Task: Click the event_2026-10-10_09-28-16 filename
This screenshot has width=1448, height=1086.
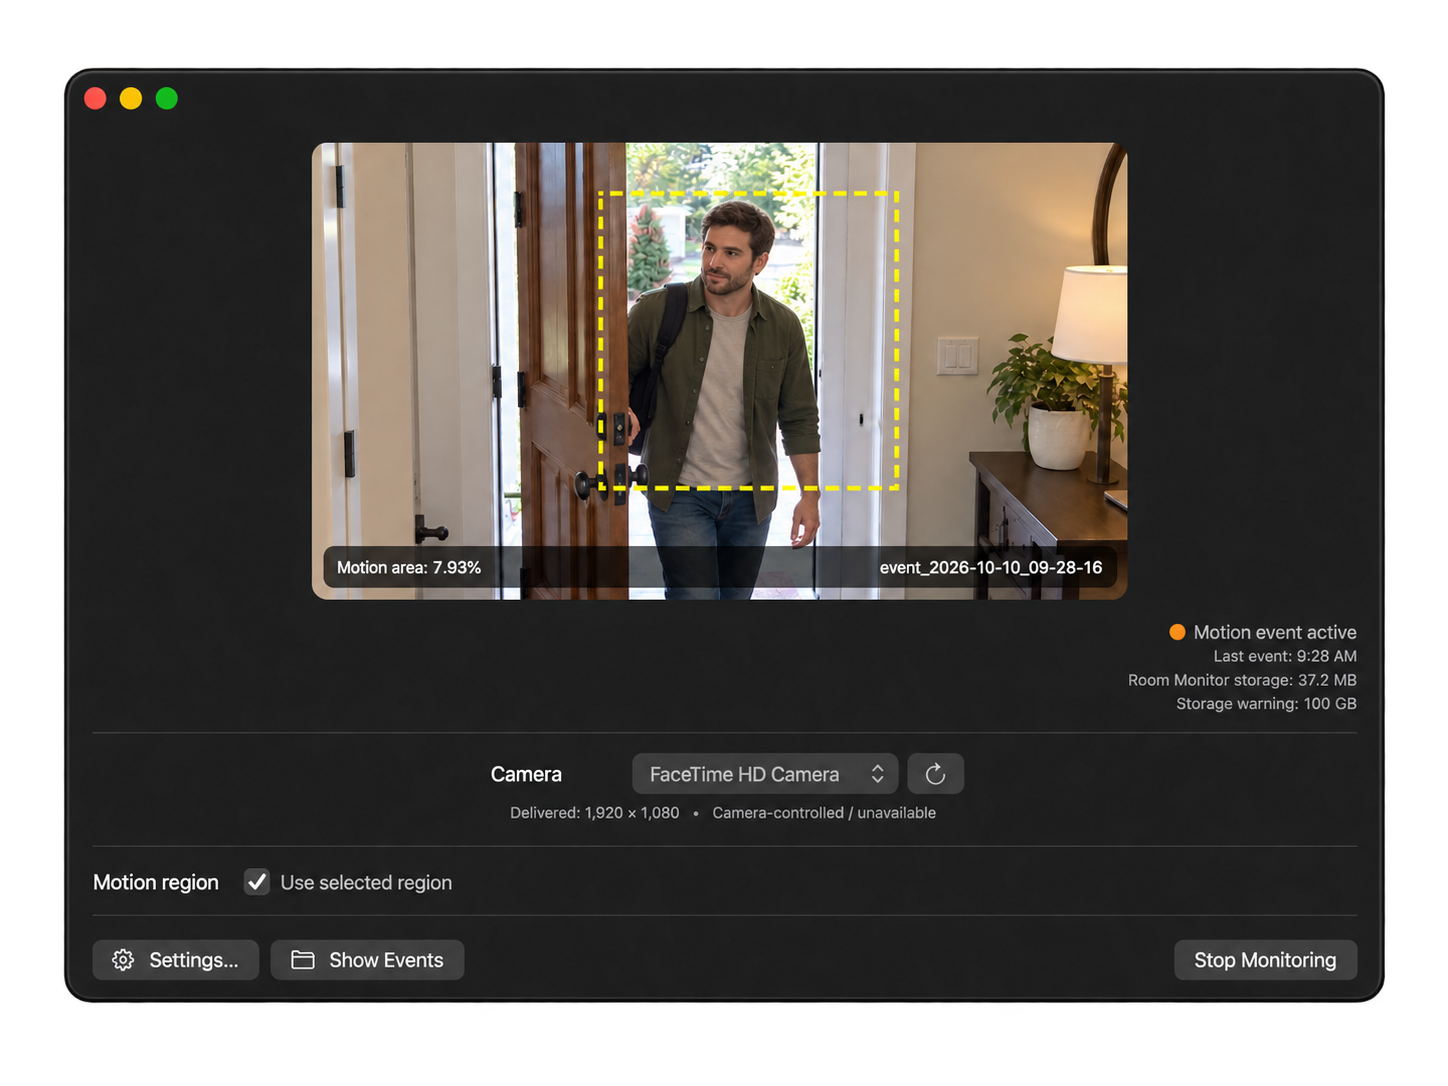Action: 991,567
